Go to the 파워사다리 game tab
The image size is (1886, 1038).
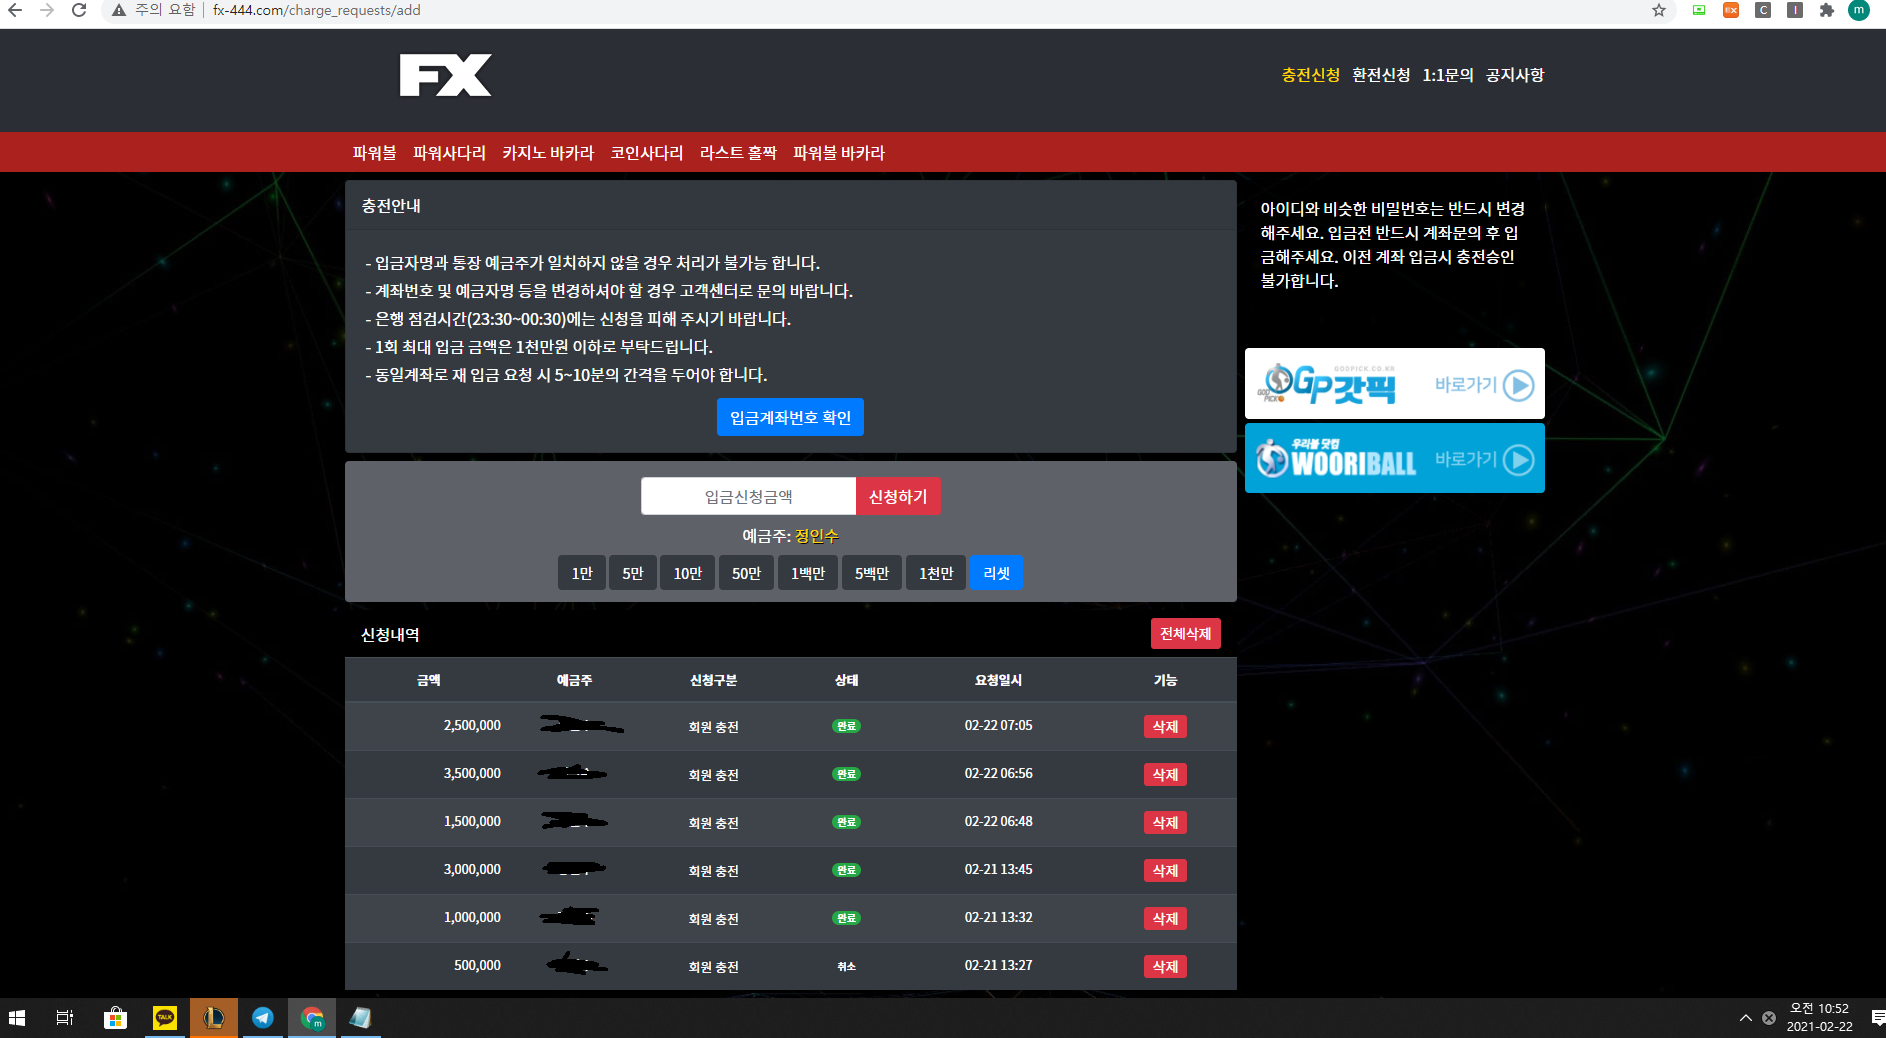449,153
